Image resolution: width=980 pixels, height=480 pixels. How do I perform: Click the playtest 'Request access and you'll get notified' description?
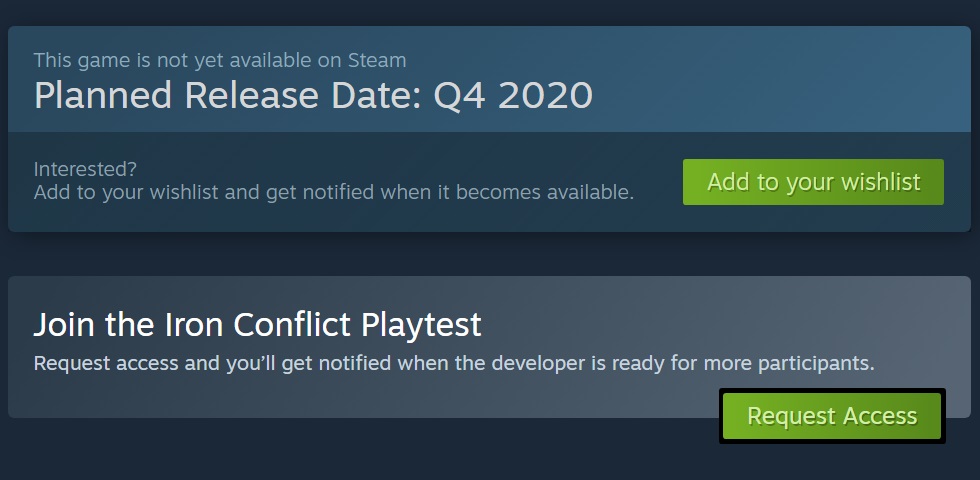click(x=454, y=363)
